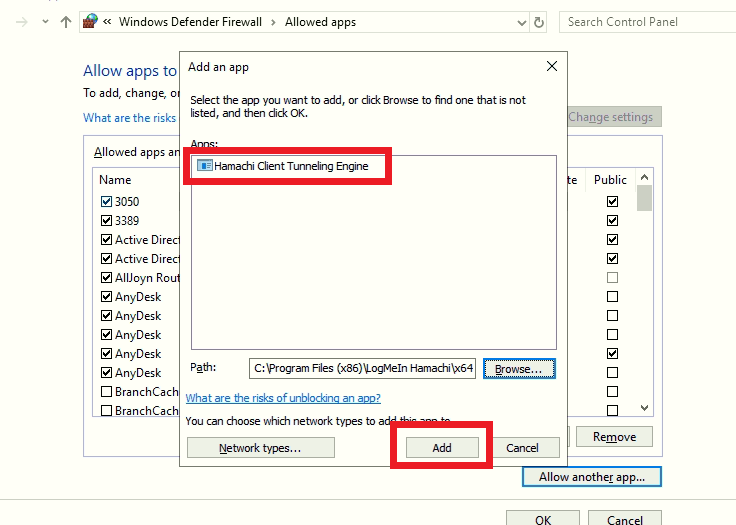Click the Control Panel firewall icon in address bar
The width and height of the screenshot is (736, 525).
[90, 21]
